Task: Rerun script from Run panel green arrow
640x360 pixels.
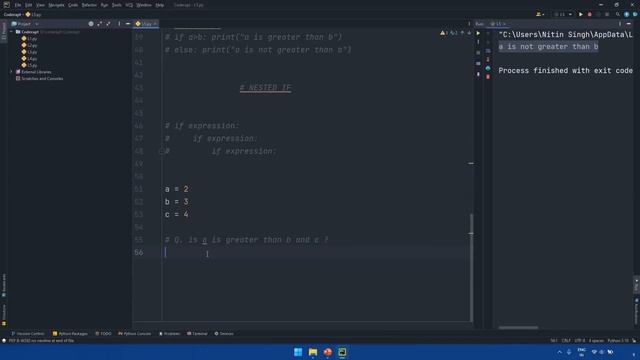Action: [x=478, y=33]
